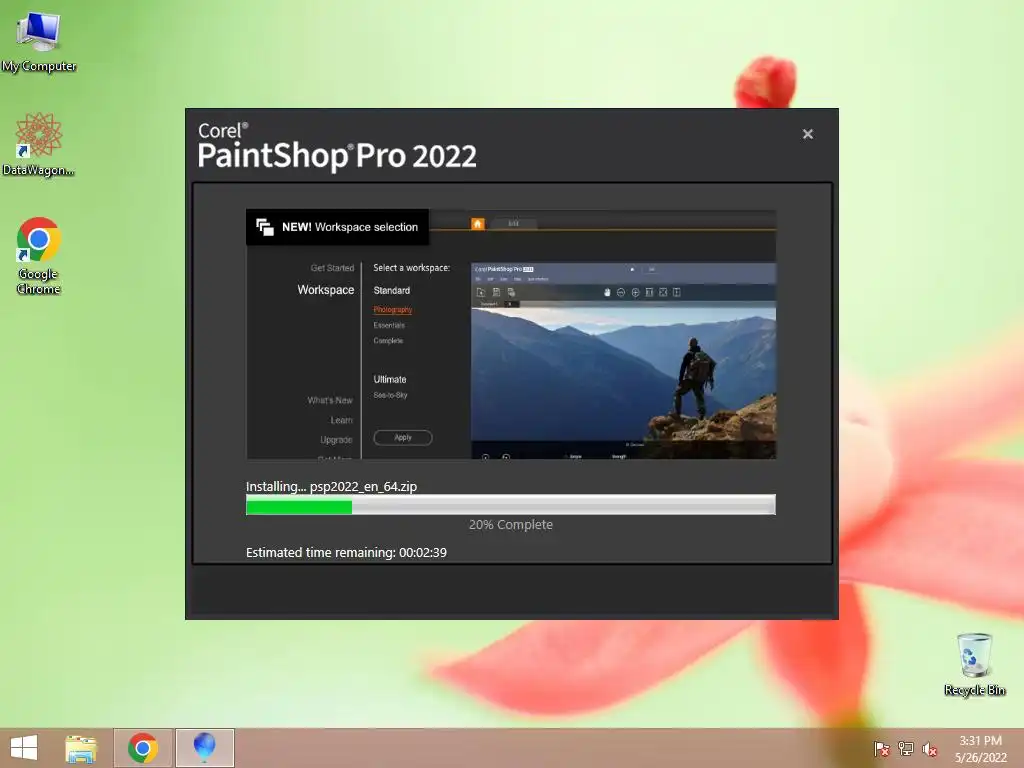Close the PaintShop Pro 2022 installer
The height and width of the screenshot is (768, 1024).
(808, 134)
